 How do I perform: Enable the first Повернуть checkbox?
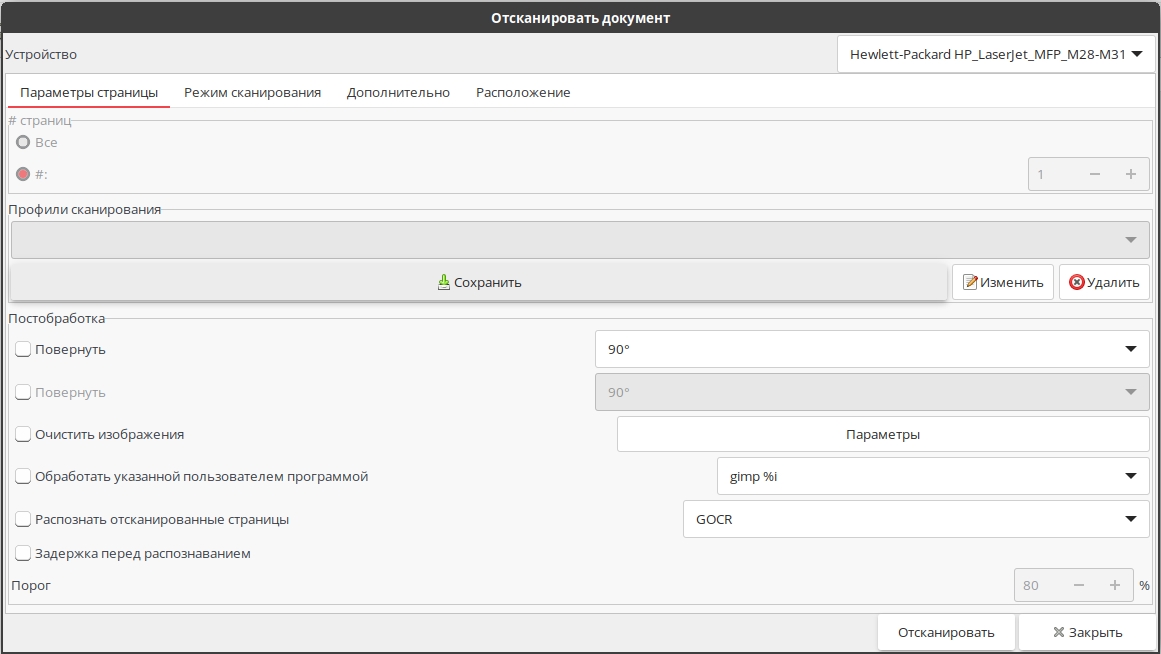coord(23,350)
